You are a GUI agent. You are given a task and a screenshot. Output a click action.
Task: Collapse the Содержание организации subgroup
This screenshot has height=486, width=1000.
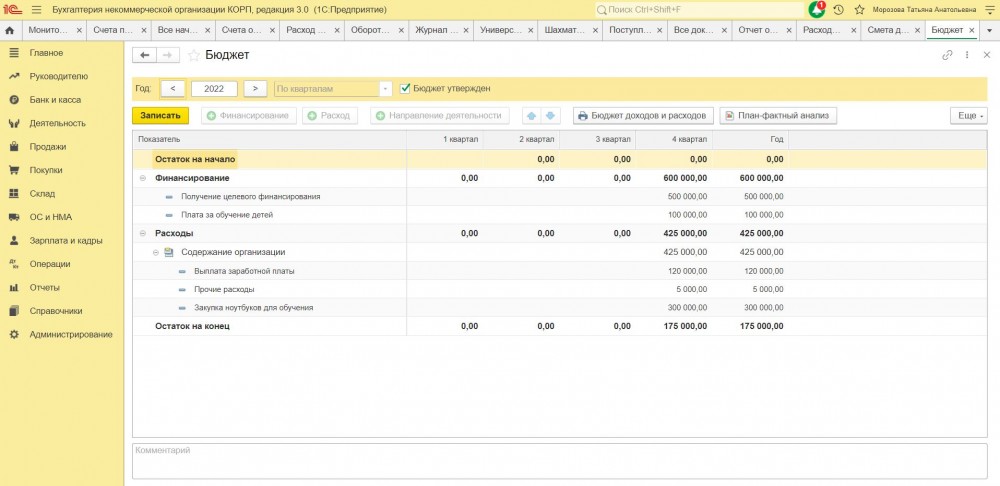pos(155,252)
